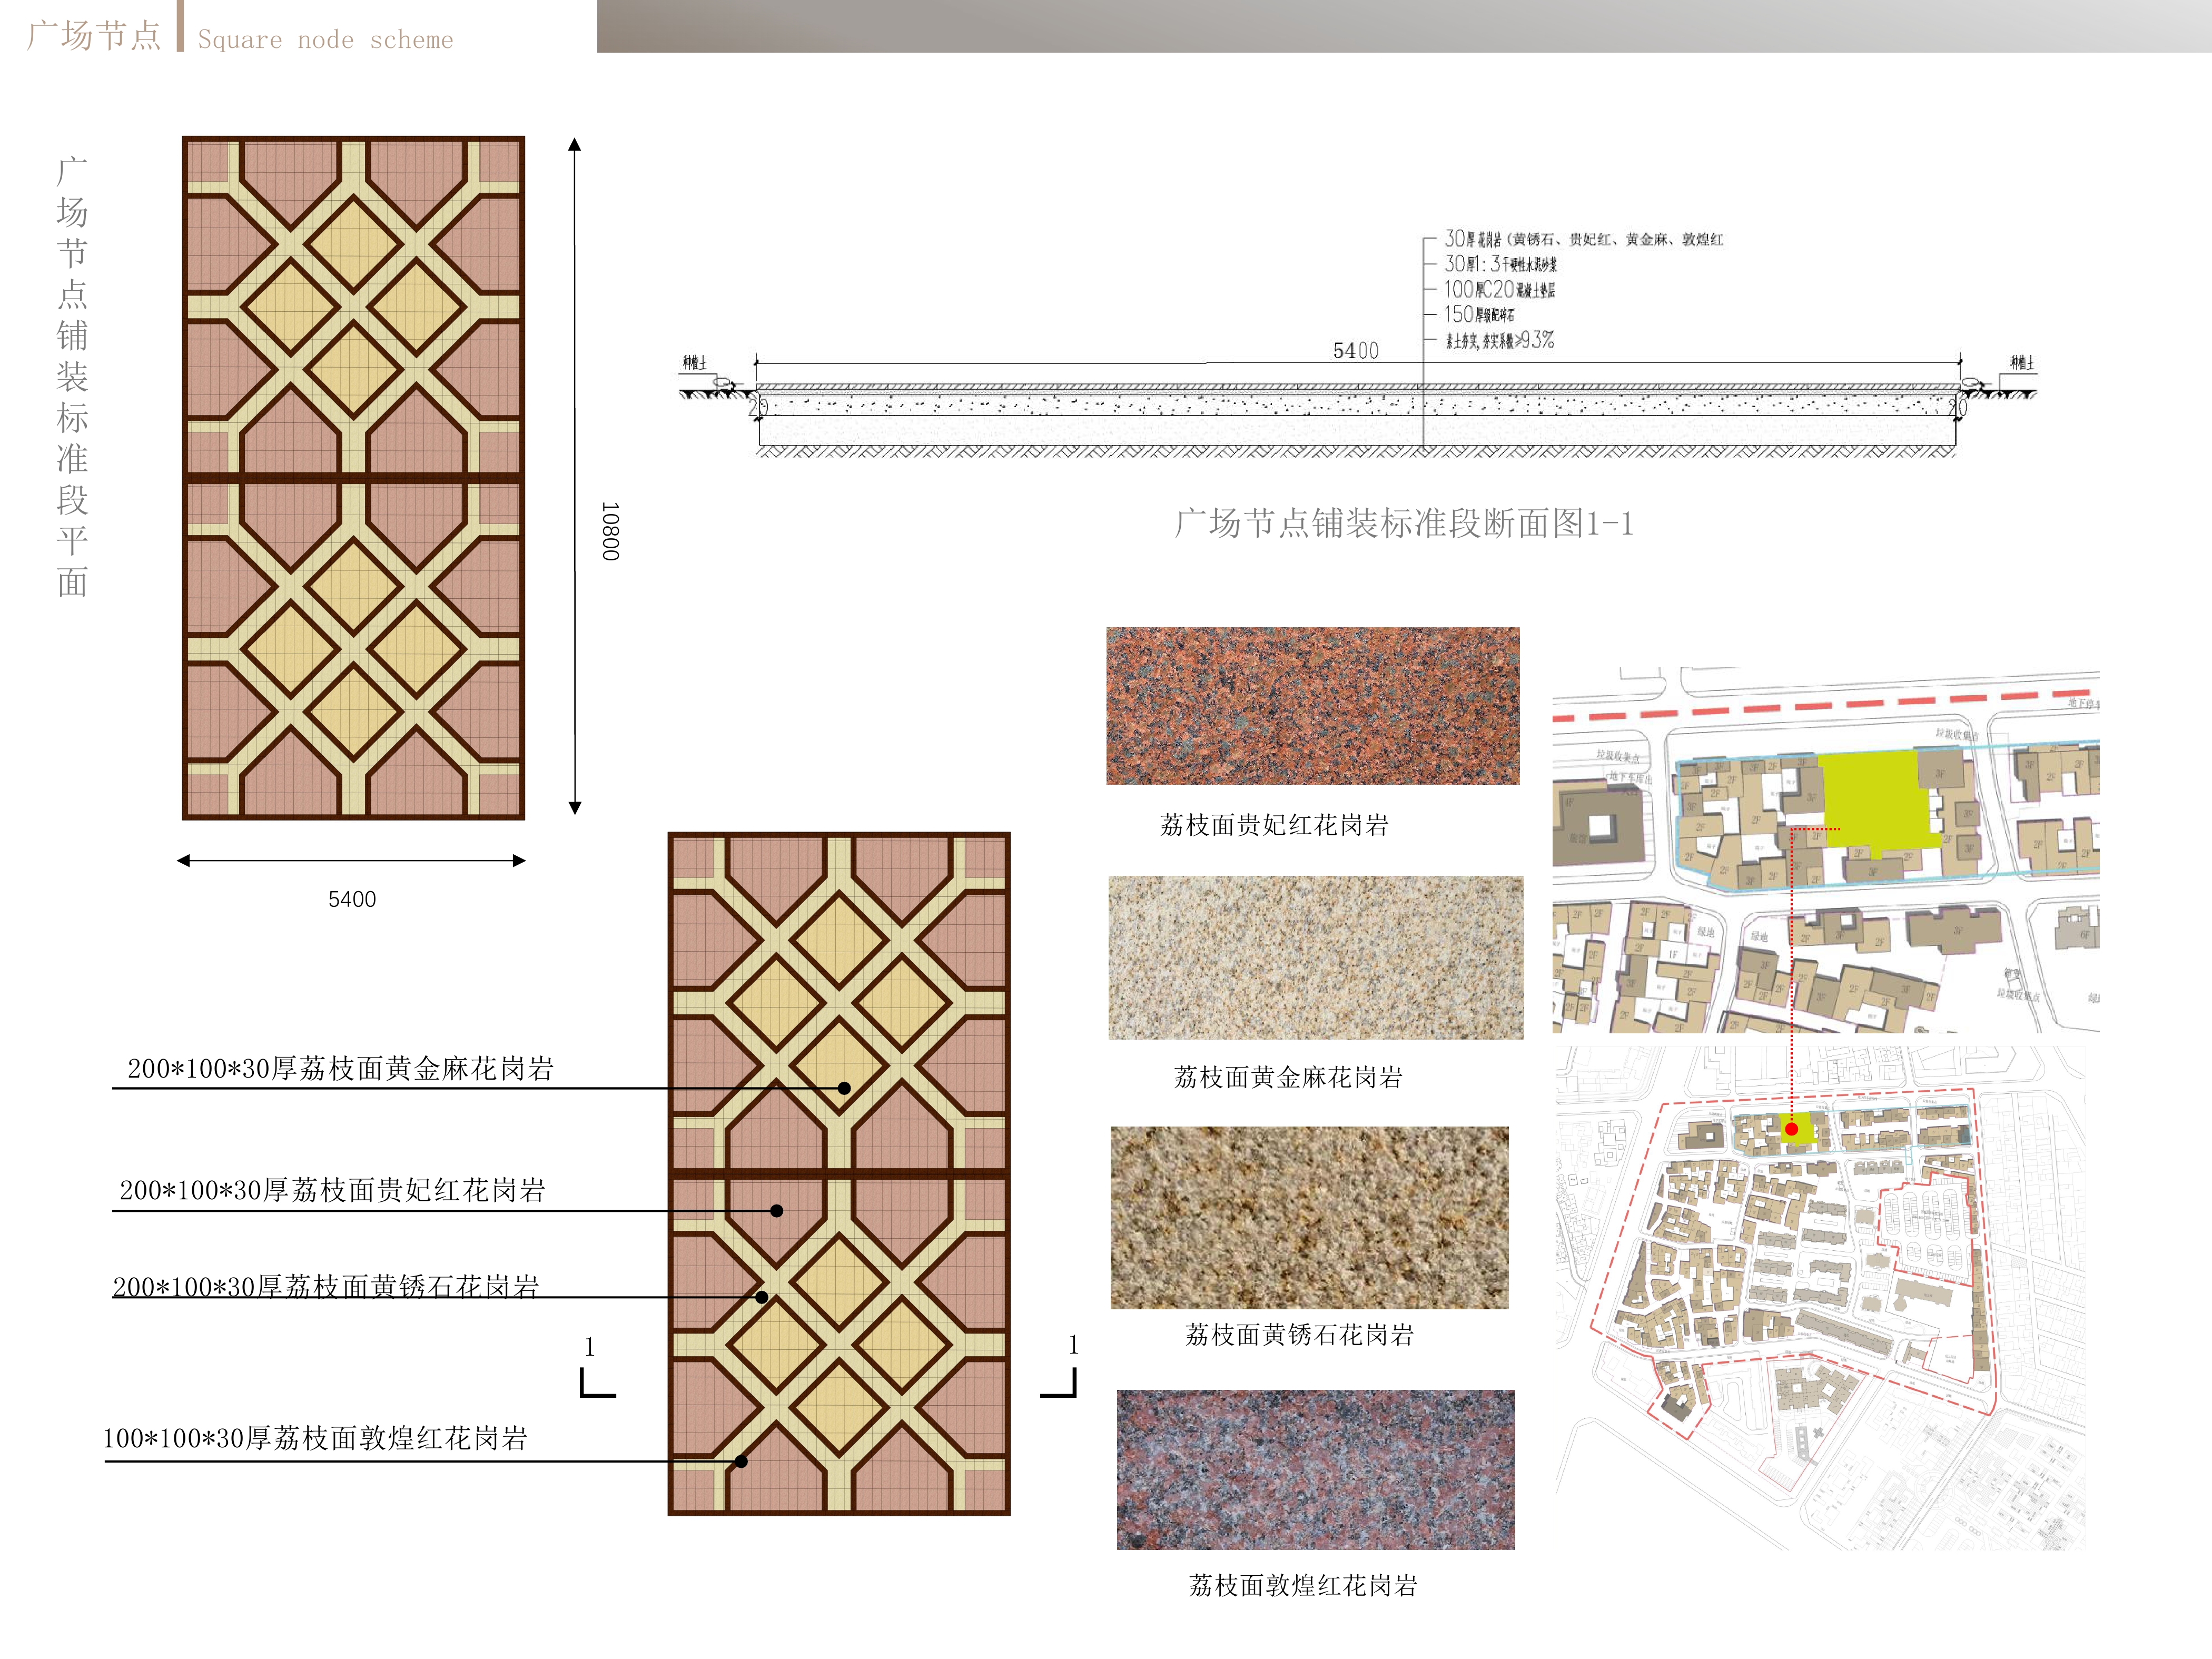Click the Square node scheme header text
This screenshot has width=2212, height=1659.
(x=325, y=40)
